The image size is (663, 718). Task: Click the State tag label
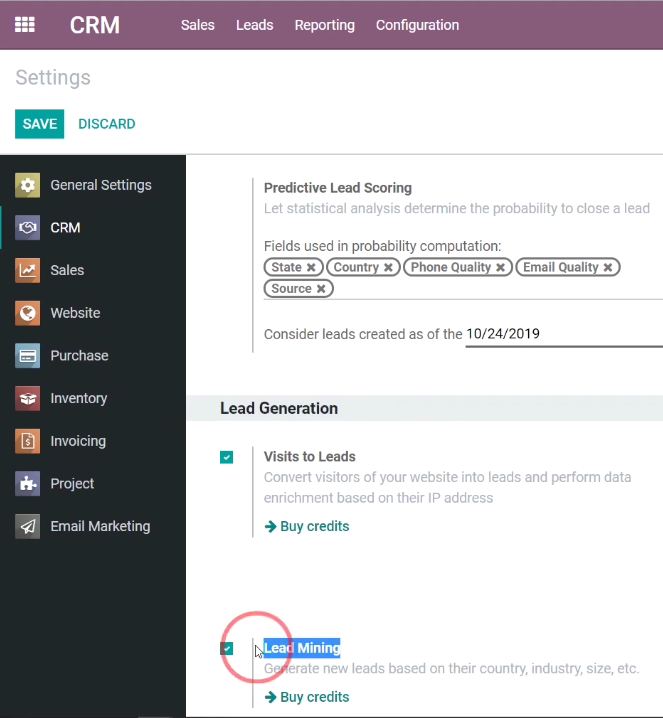(286, 267)
